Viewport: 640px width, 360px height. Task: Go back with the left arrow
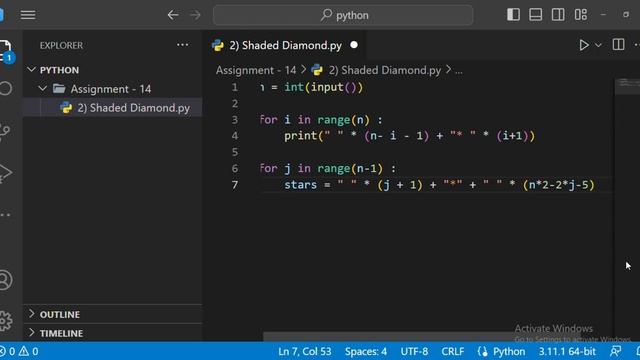(x=173, y=15)
